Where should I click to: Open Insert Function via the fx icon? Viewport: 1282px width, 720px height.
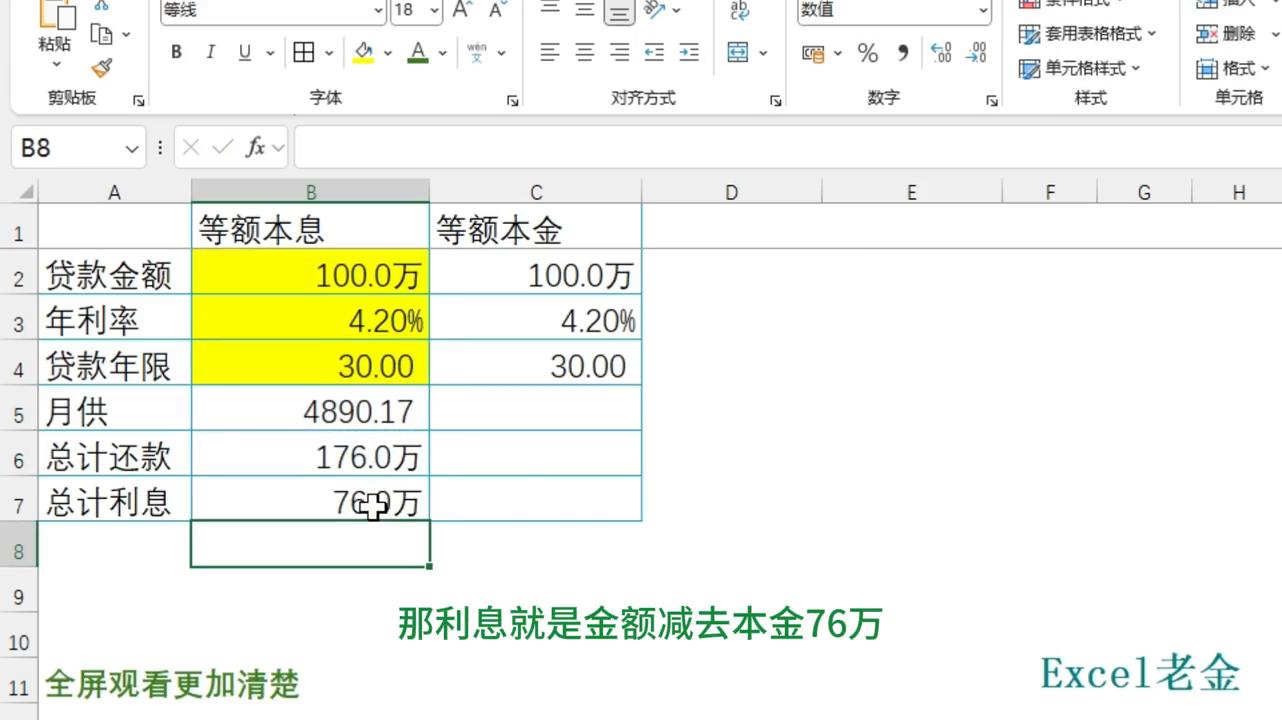258,147
